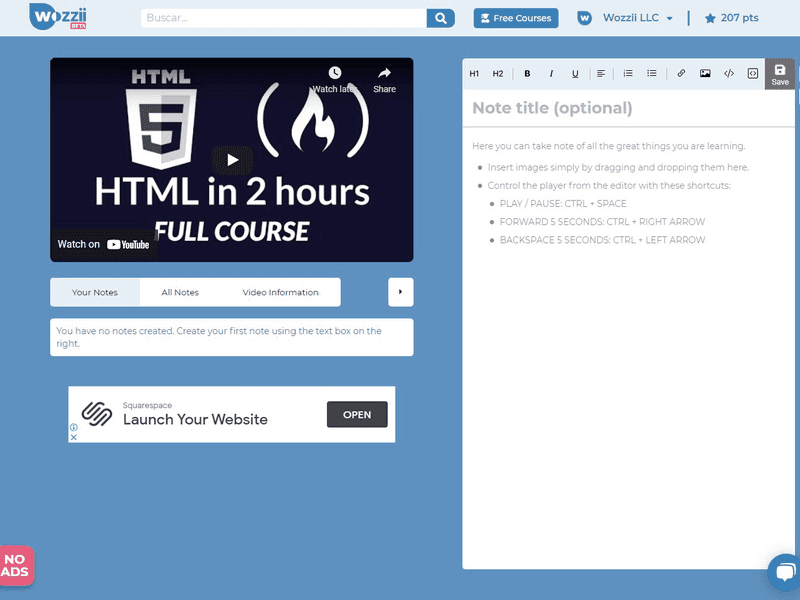Click the 'You have no notes created' message
The width and height of the screenshot is (800, 600).
[x=232, y=337]
